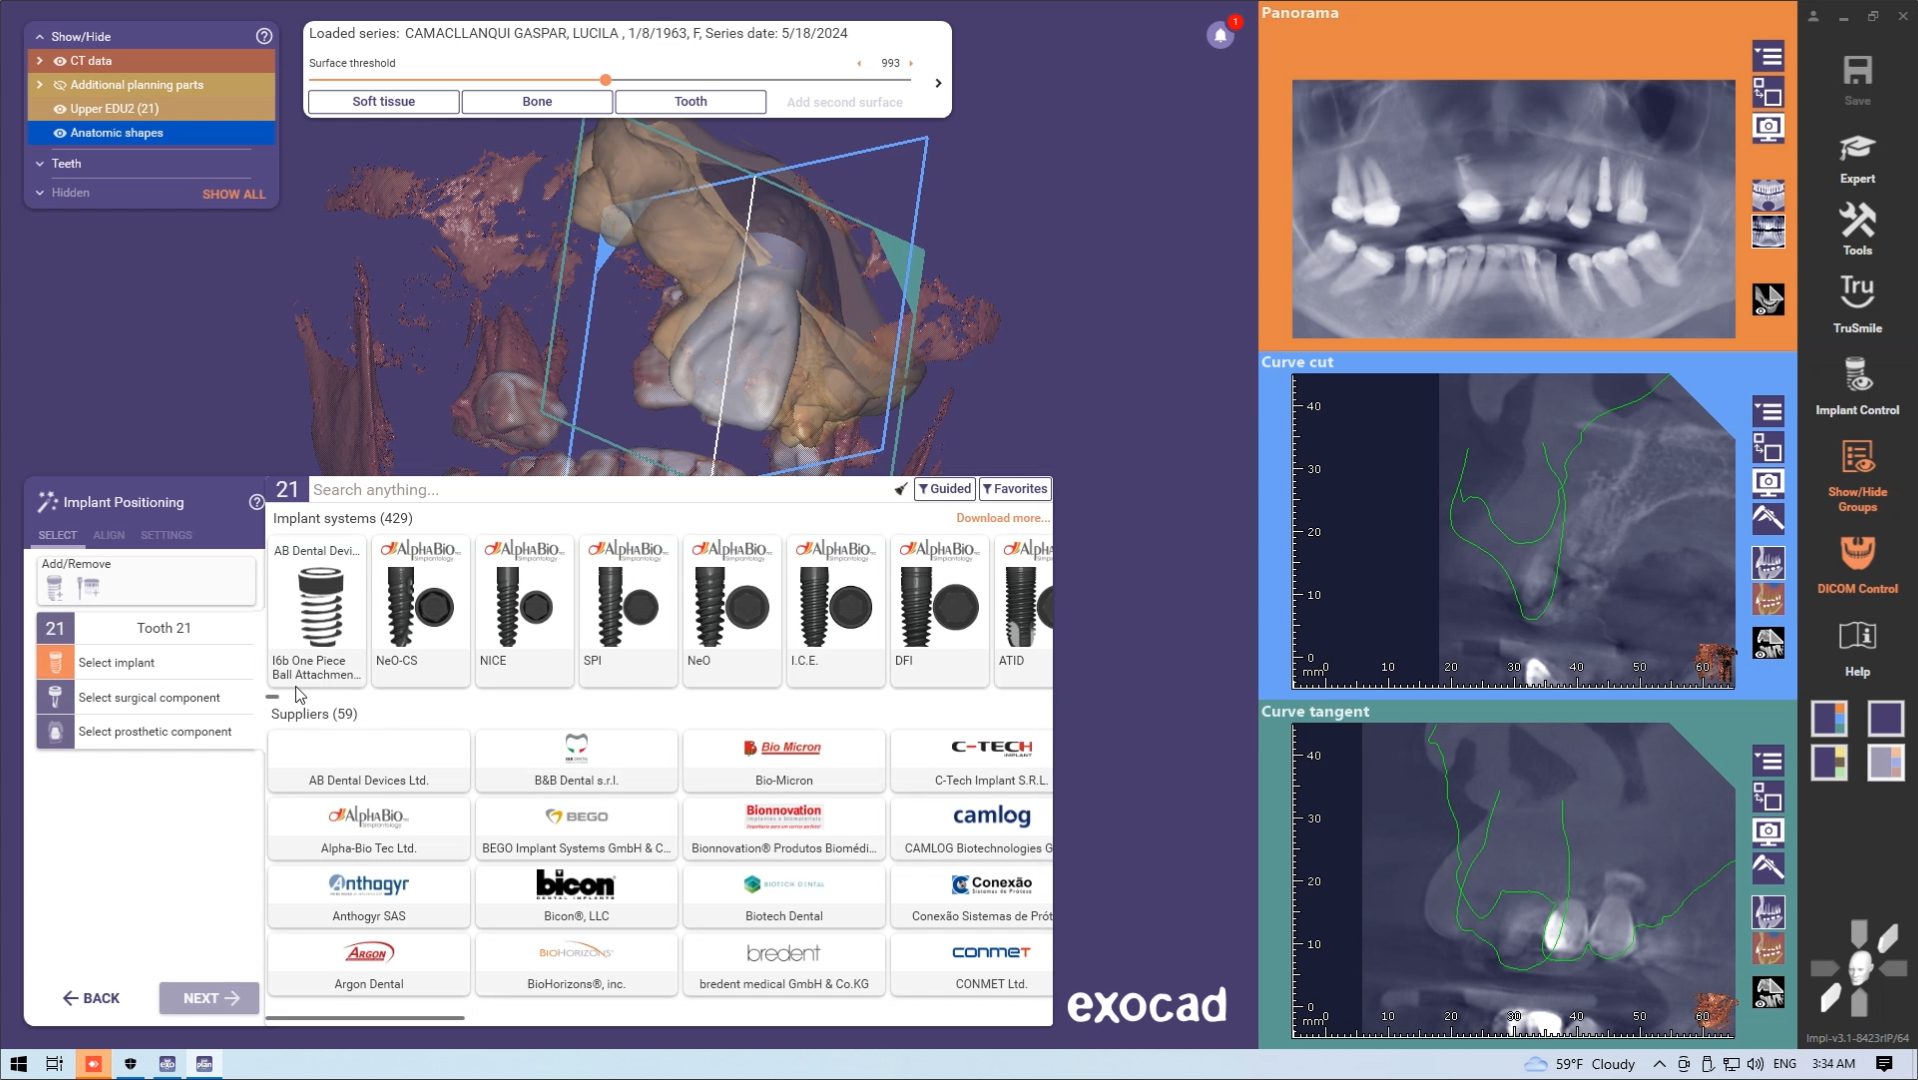Click the Download more link

[x=1002, y=518]
